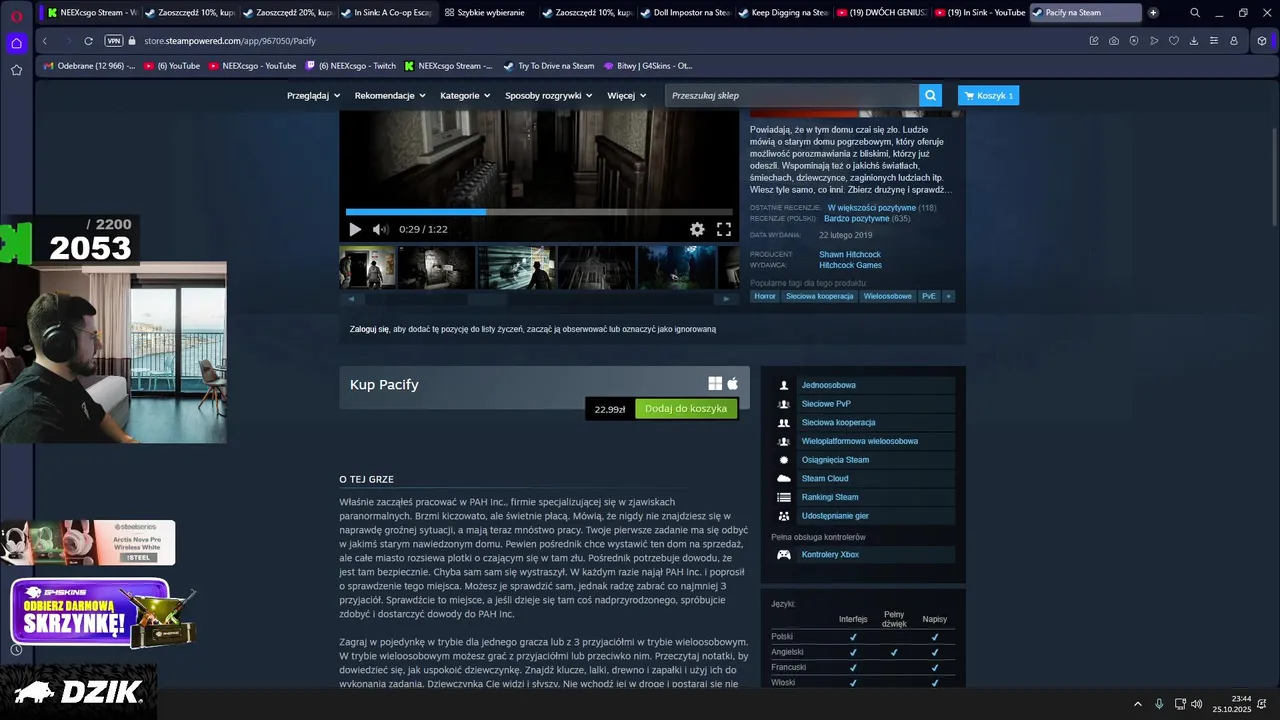The image size is (1280, 720).
Task: Select the first screenshot thumbnail
Action: (x=367, y=267)
